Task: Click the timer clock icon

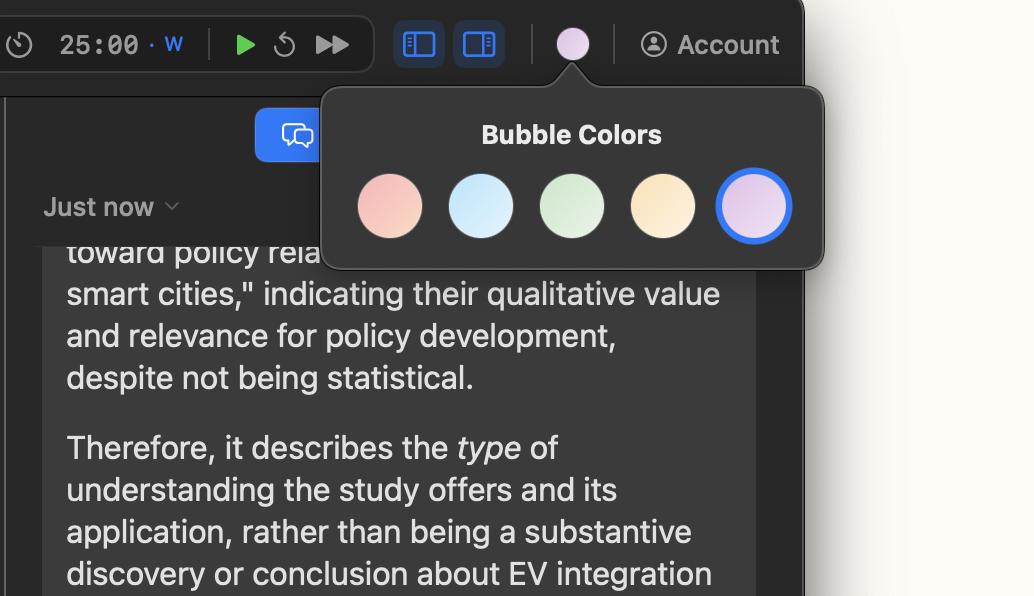Action: [x=20, y=44]
